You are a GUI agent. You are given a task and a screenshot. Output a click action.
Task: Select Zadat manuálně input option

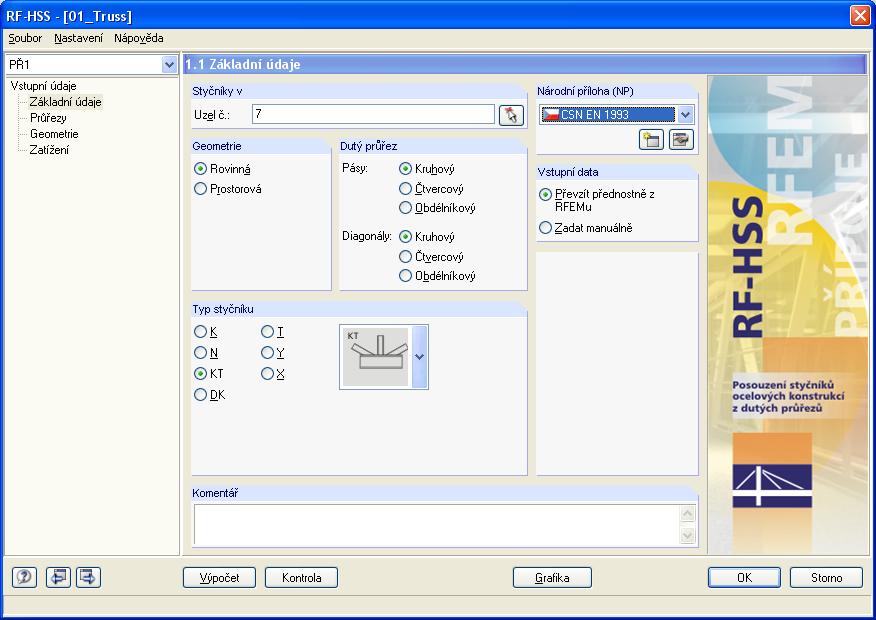tap(585, 228)
